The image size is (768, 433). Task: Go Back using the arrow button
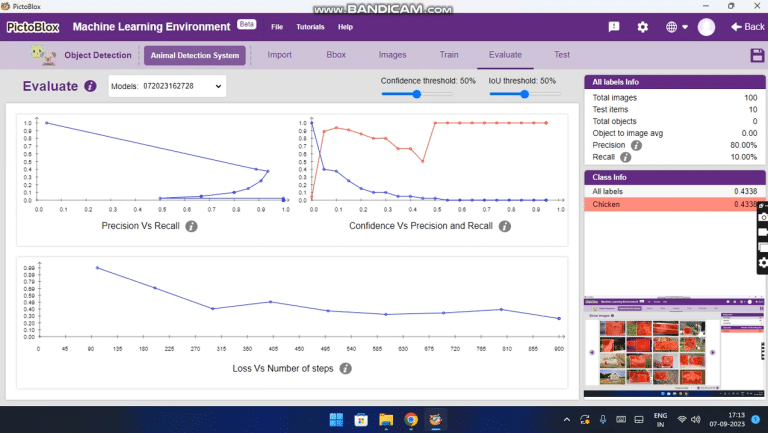coord(747,27)
